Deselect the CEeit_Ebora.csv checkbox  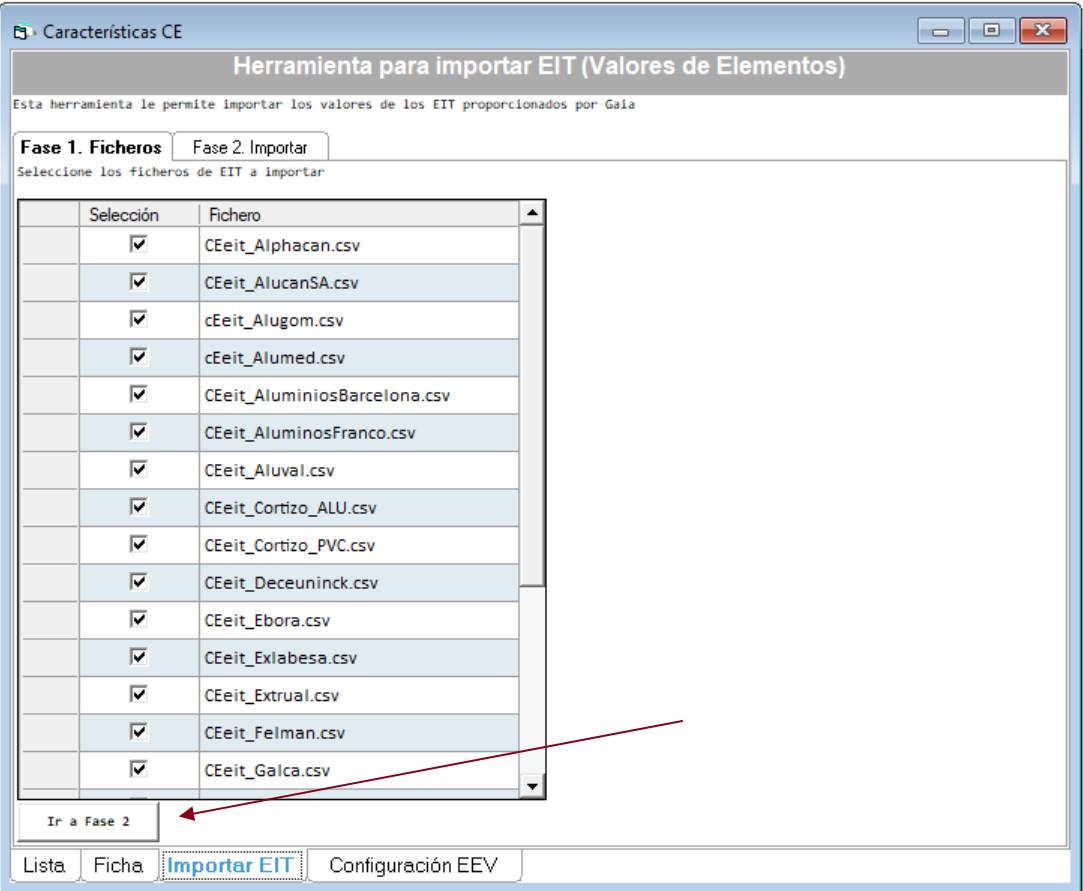(139, 619)
